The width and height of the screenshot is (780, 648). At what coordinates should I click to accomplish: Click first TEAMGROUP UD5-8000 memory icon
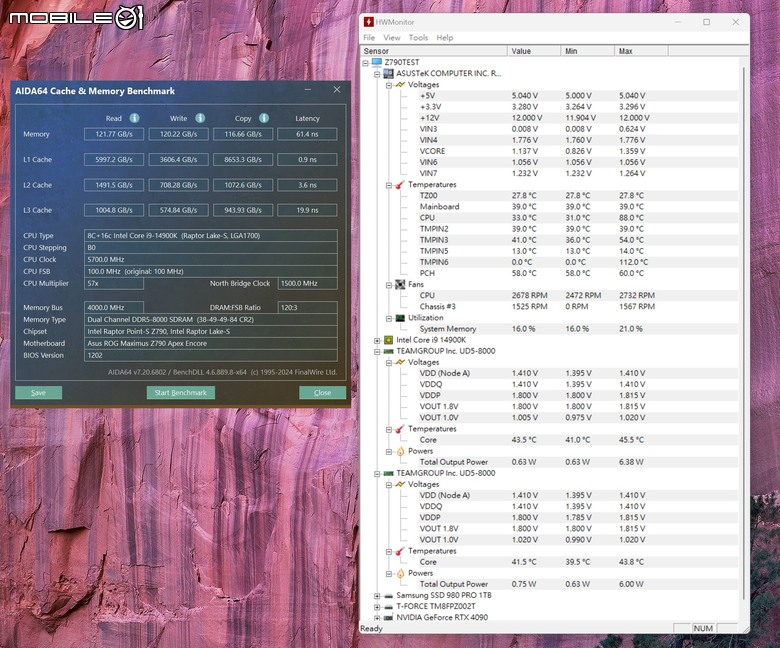click(x=389, y=351)
